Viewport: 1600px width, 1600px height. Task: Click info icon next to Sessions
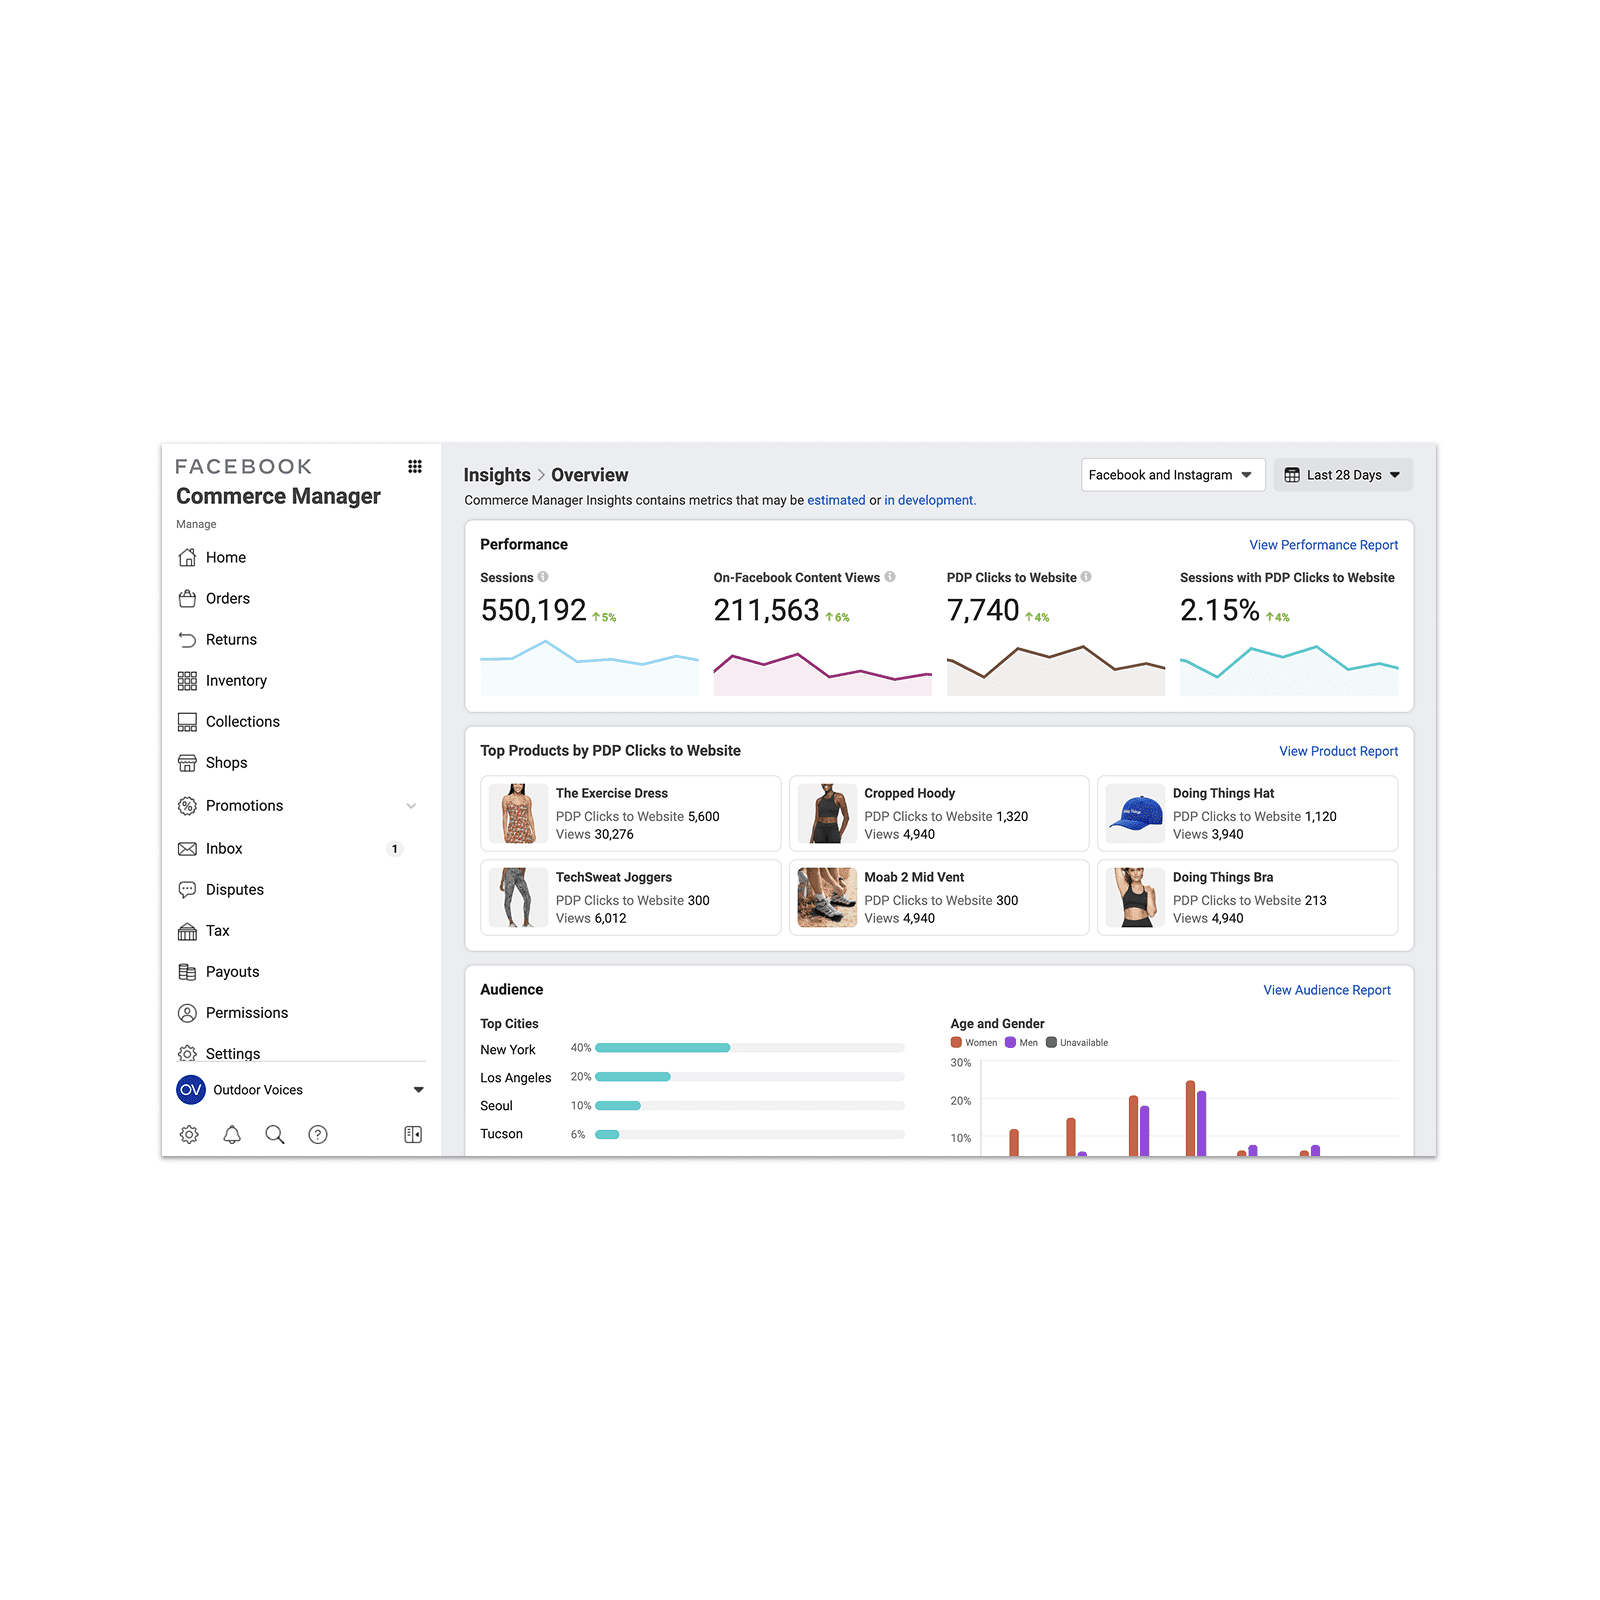click(543, 577)
